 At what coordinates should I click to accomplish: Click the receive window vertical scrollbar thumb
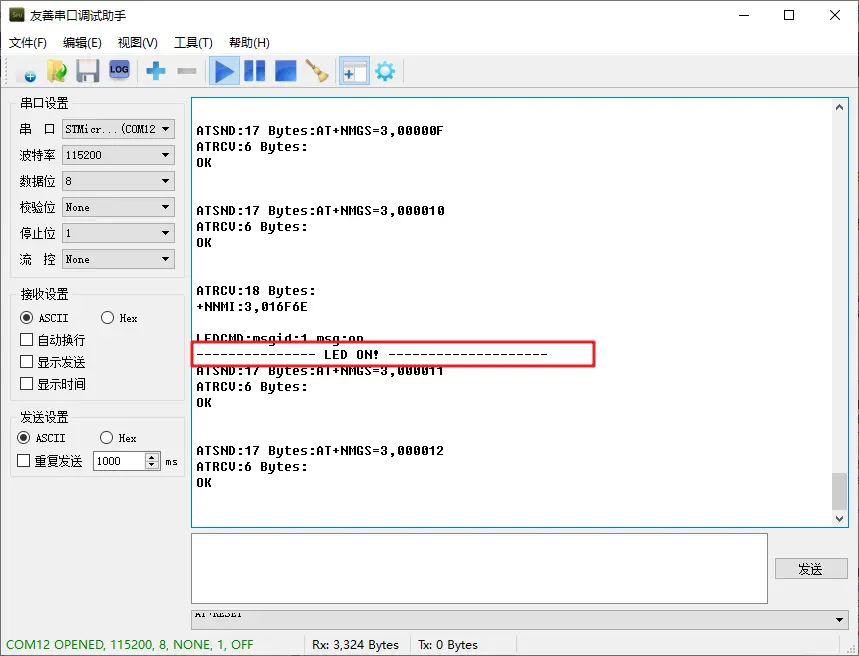click(839, 492)
